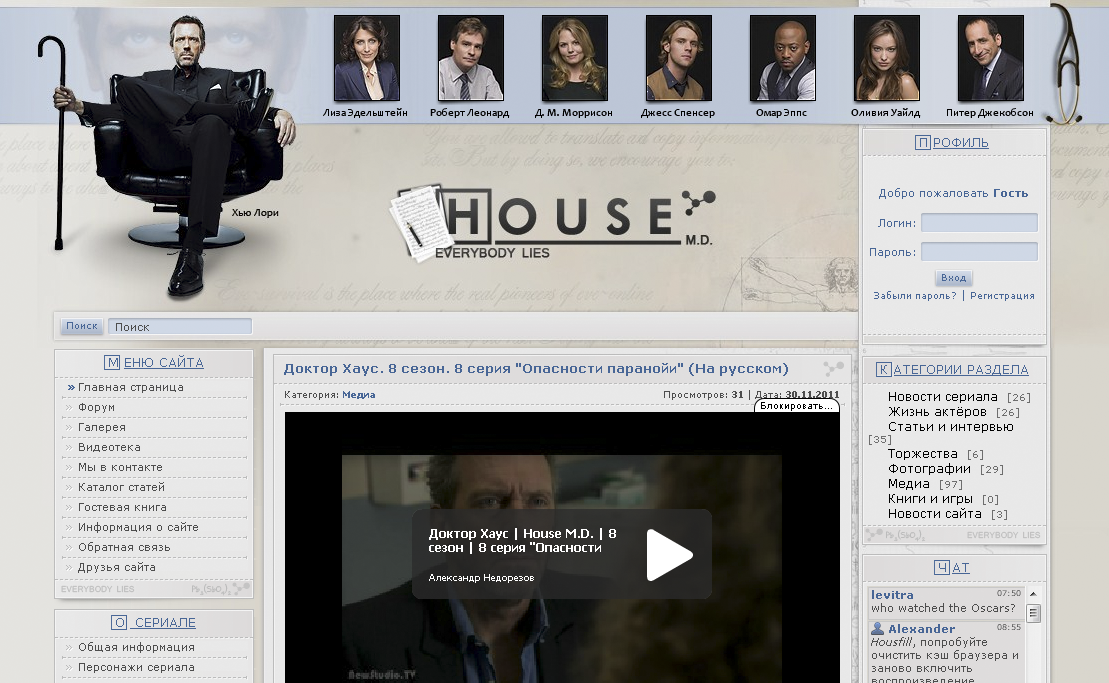This screenshot has width=1109, height=683.
Task: Open Персонажи сериала menu item
Action: pyautogui.click(x=136, y=667)
